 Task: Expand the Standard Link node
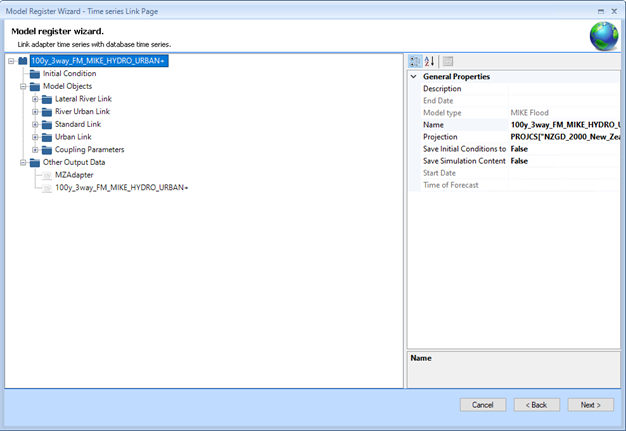pyautogui.click(x=35, y=125)
